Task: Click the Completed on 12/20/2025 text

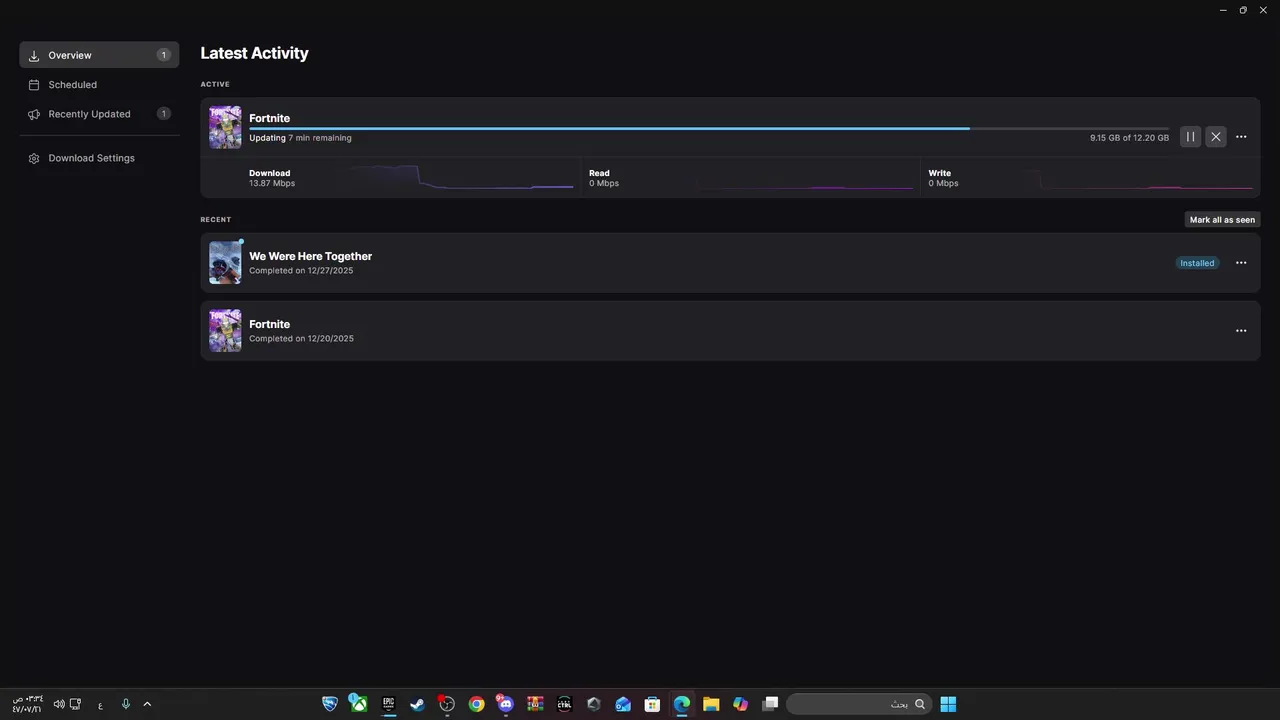Action: 301,339
